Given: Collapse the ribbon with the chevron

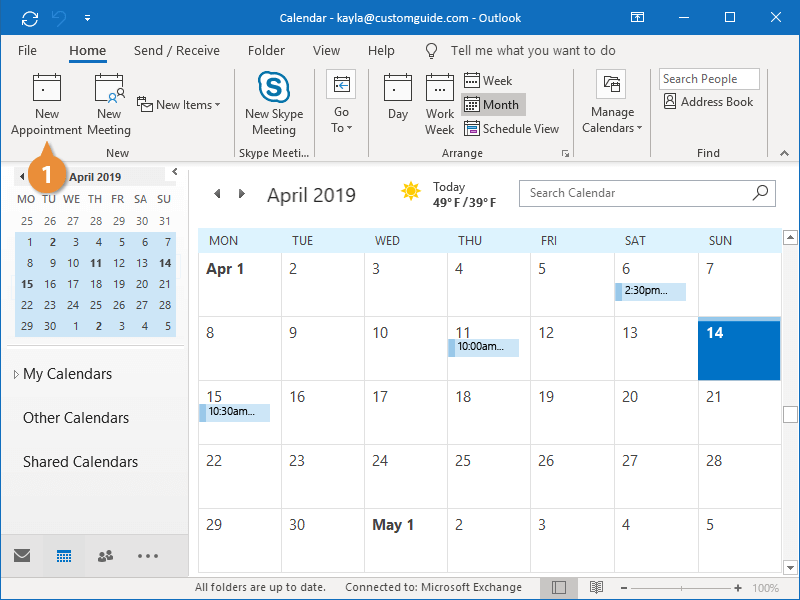Looking at the screenshot, I should [x=785, y=153].
